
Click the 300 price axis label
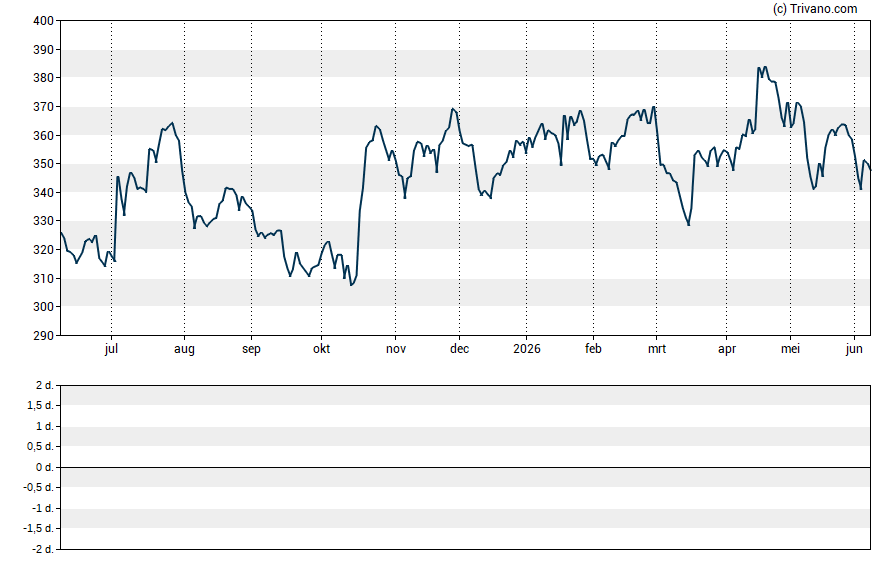(44, 307)
